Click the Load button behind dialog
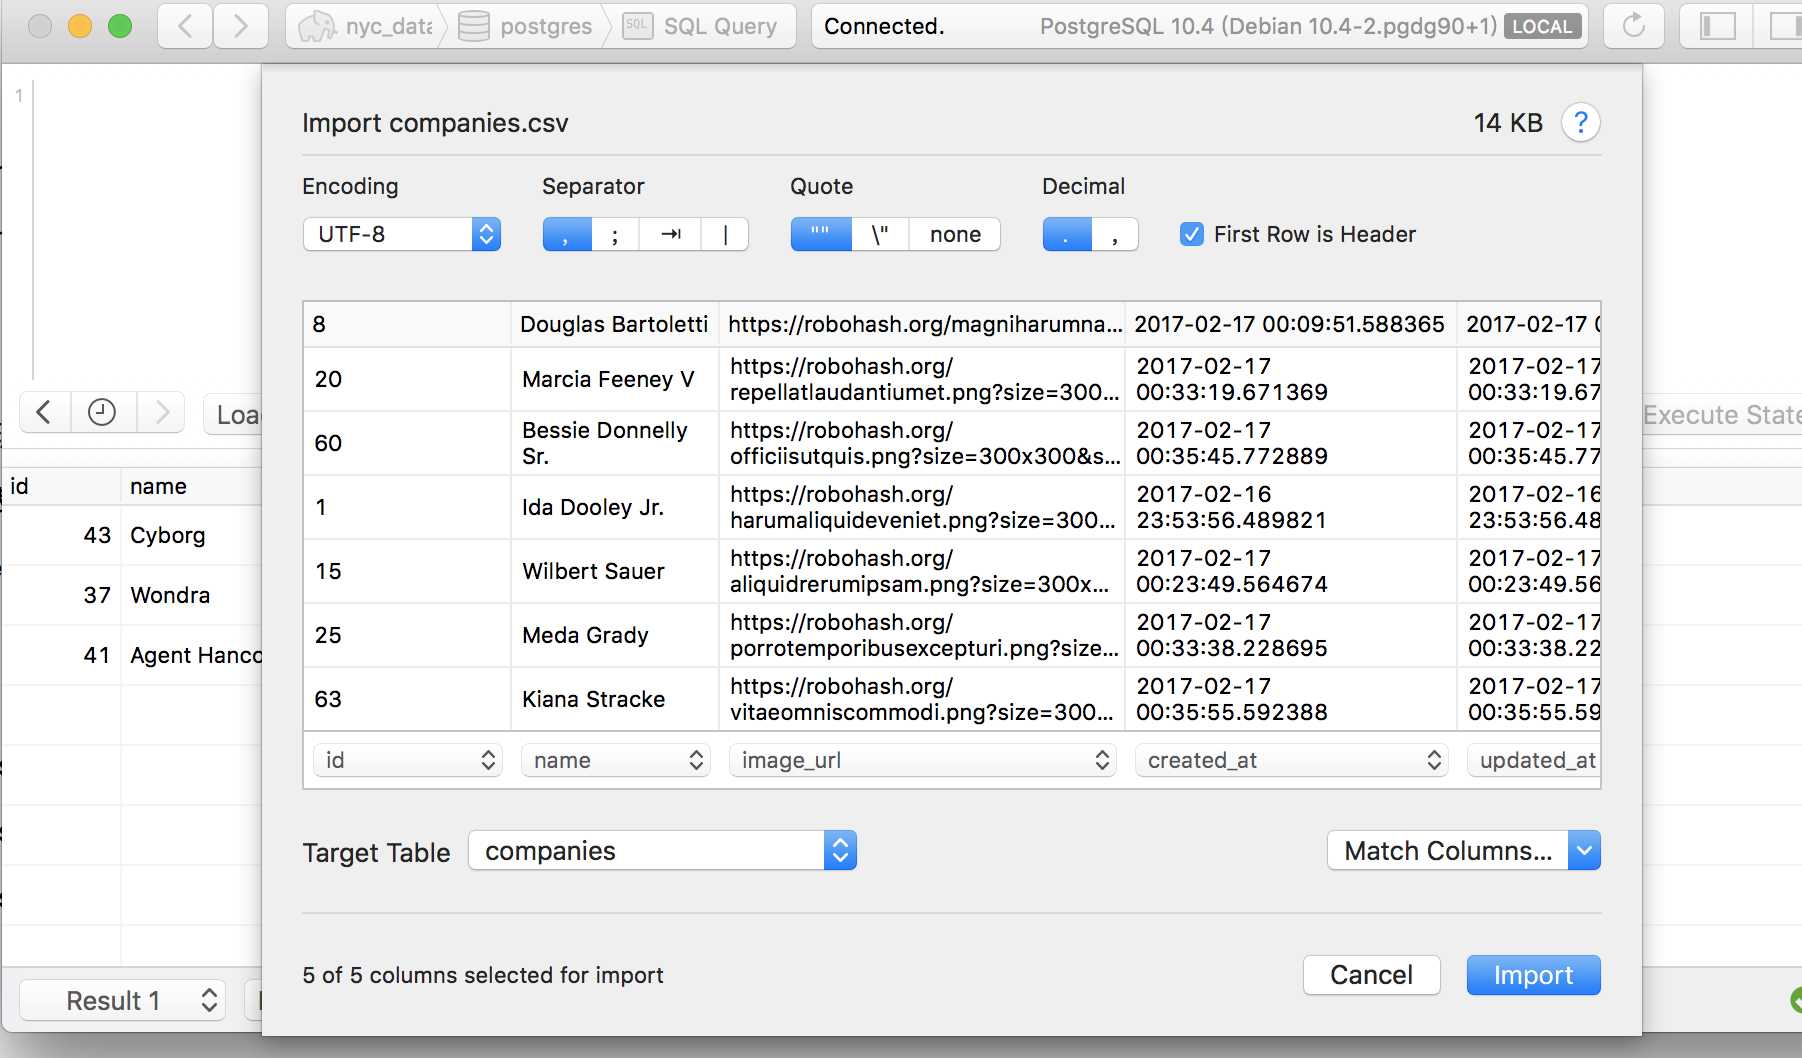 click(234, 414)
